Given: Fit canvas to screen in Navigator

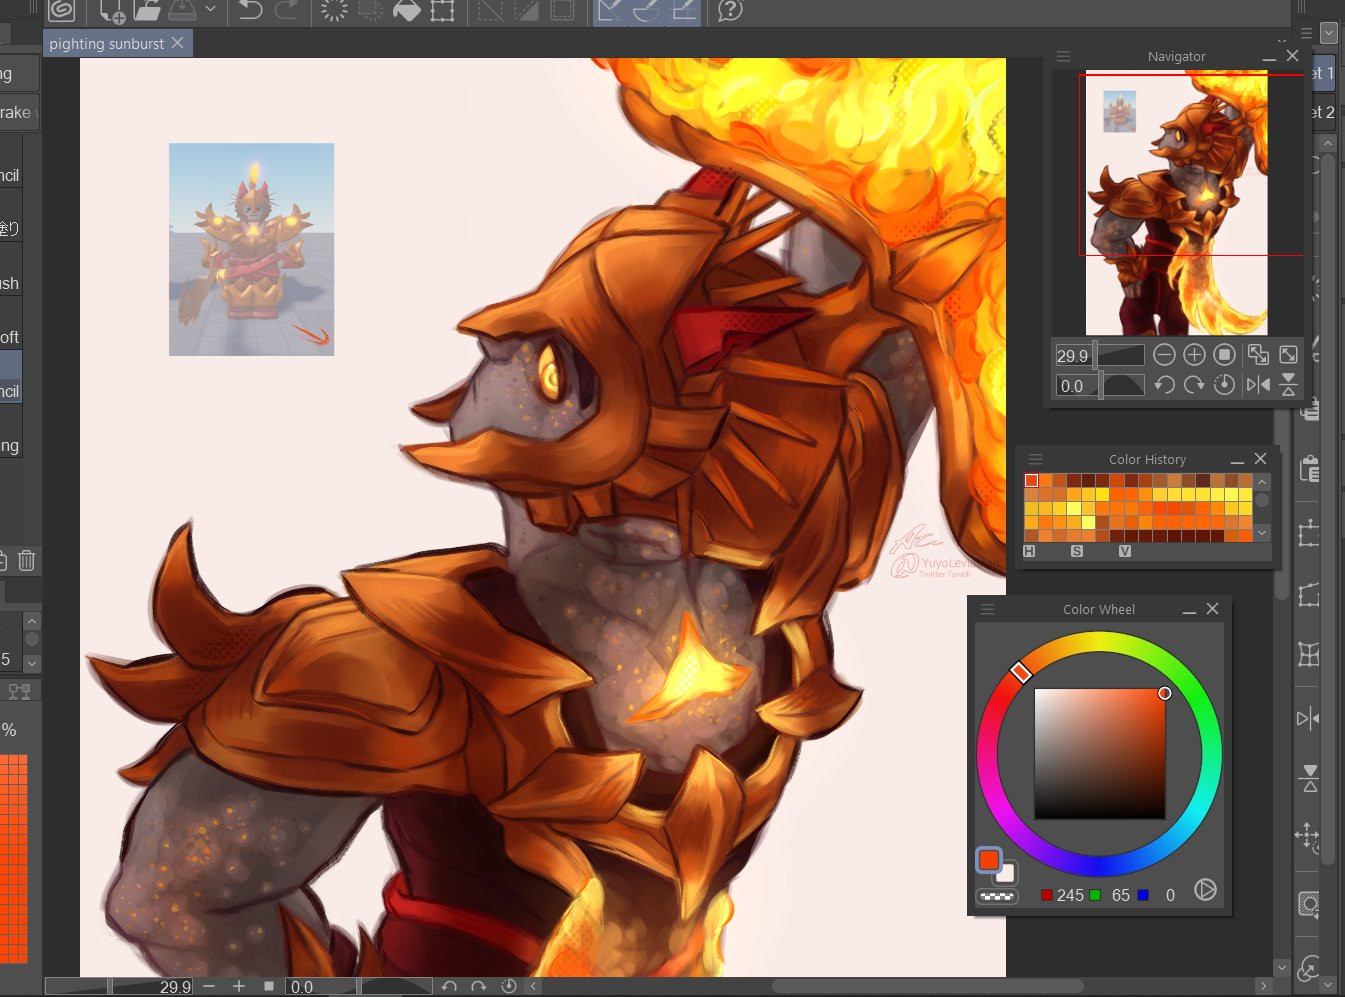Looking at the screenshot, I should (1288, 355).
